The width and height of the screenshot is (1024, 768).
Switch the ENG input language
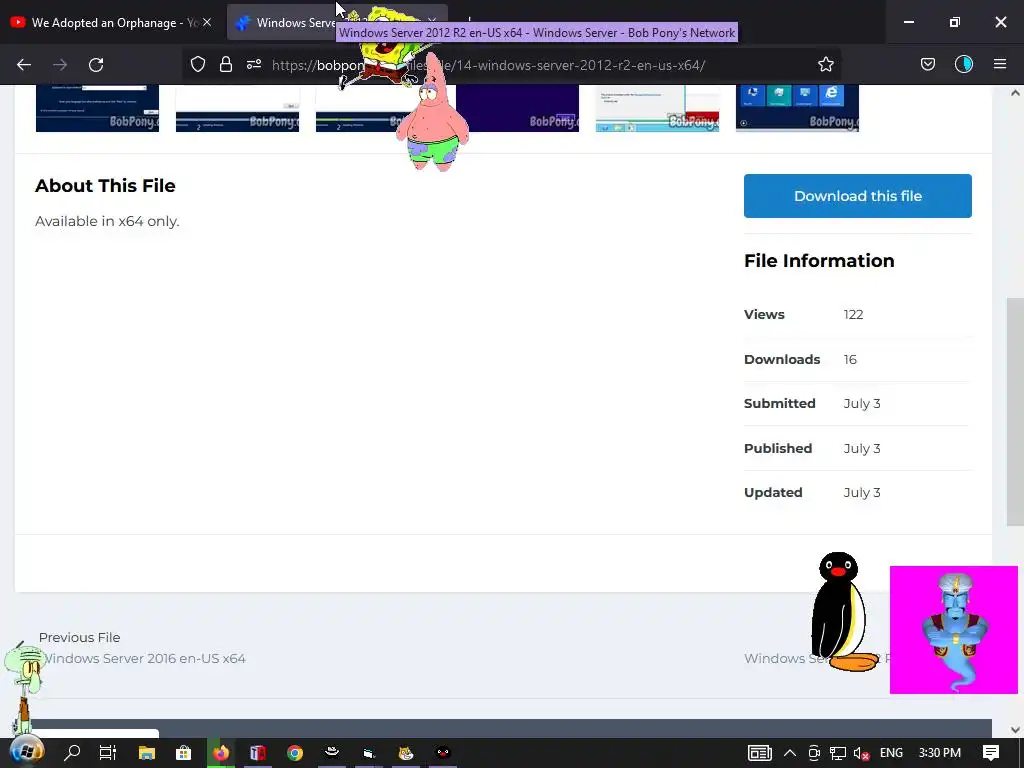click(891, 753)
